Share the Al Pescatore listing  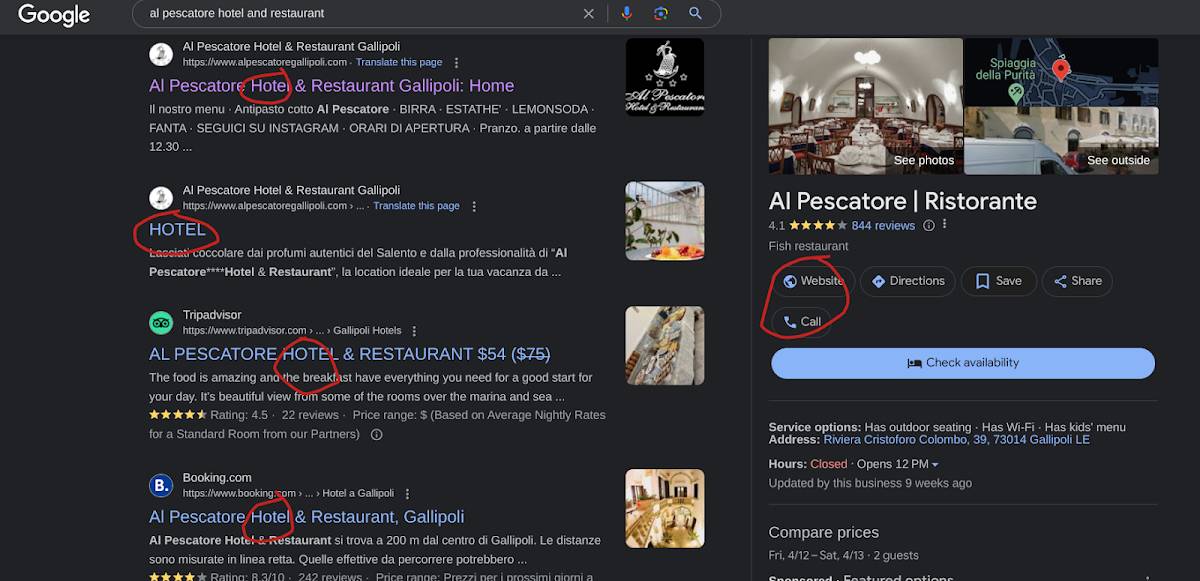click(x=1077, y=281)
